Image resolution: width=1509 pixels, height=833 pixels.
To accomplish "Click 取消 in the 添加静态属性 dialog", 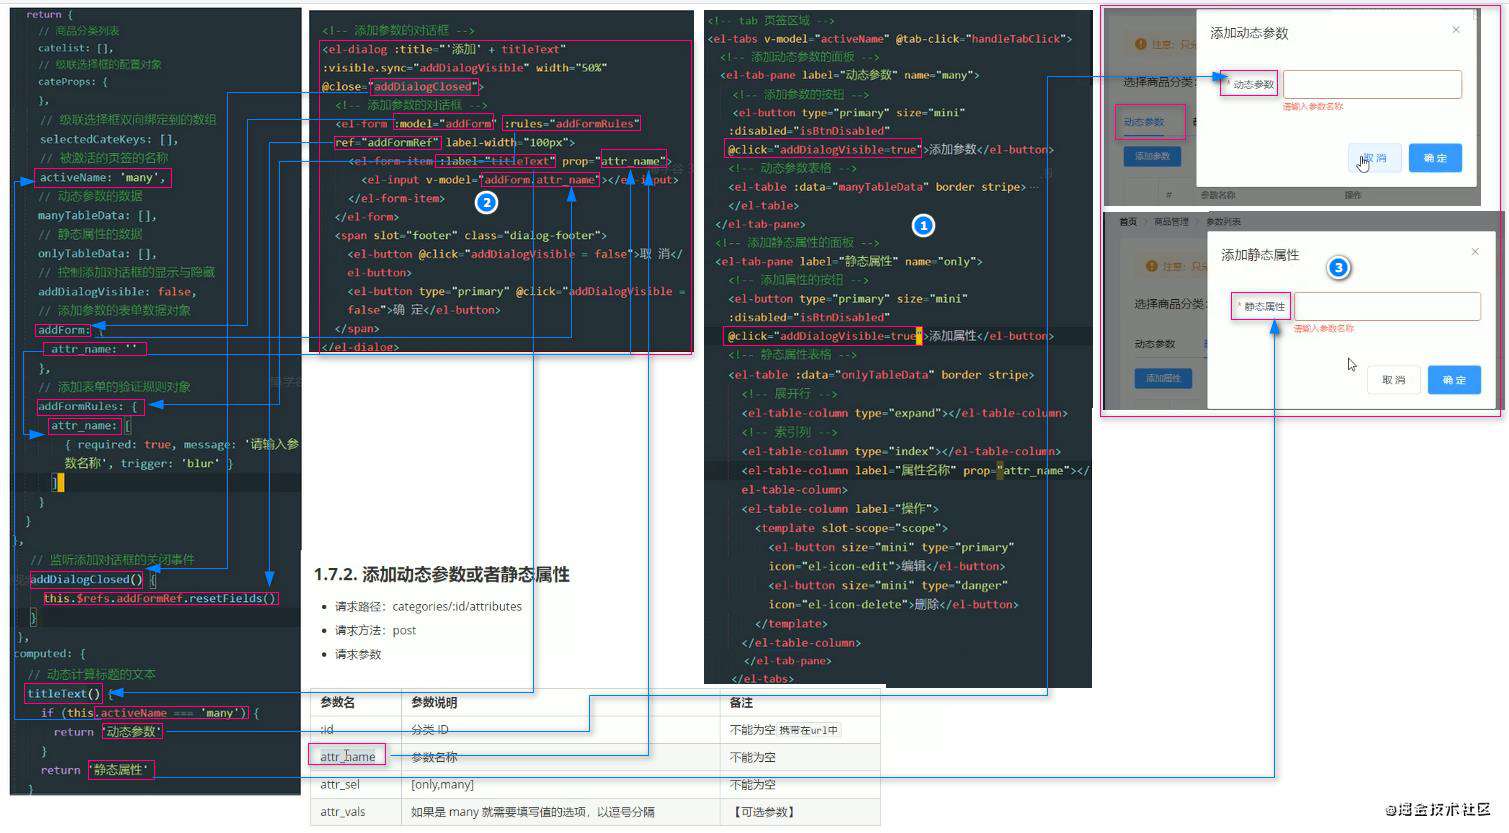I will 1393,380.
